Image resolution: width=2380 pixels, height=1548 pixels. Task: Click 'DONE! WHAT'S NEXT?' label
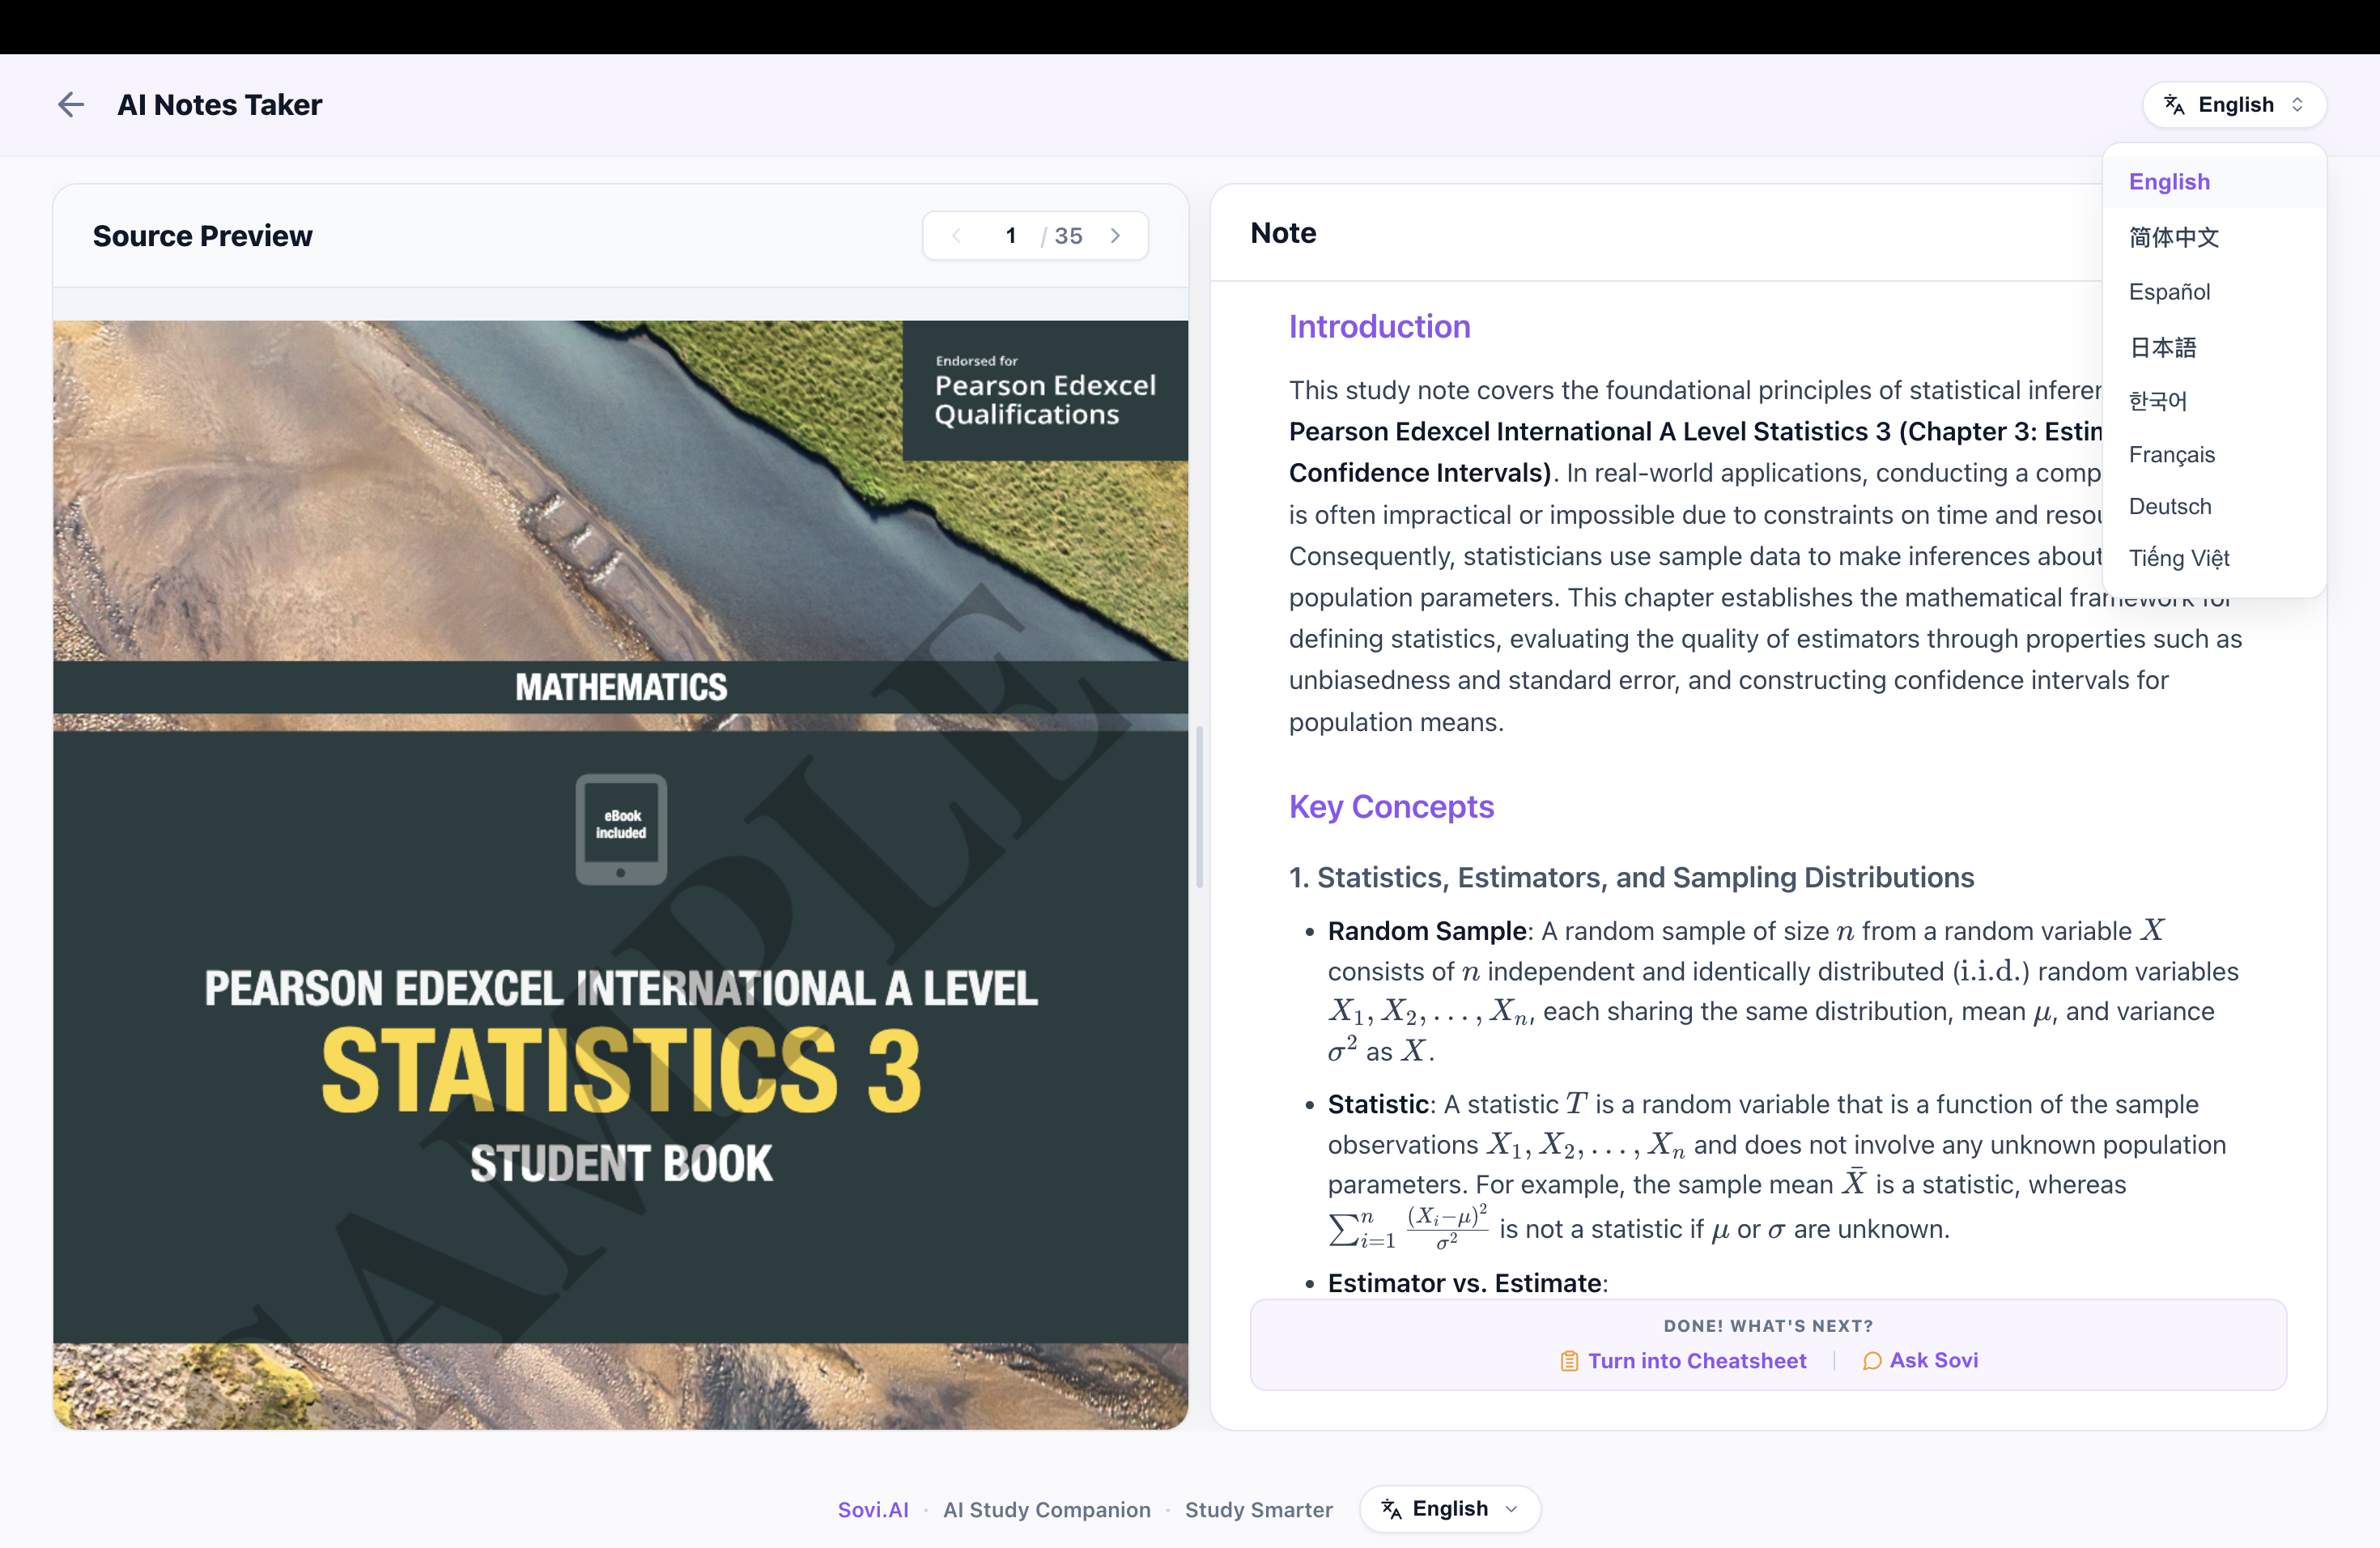click(x=1768, y=1326)
